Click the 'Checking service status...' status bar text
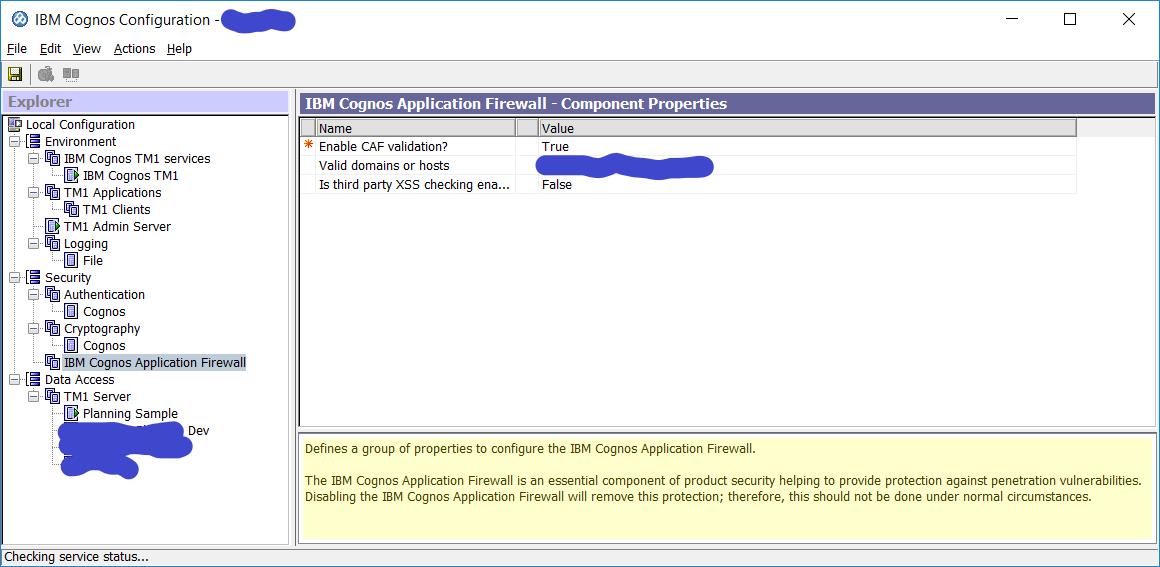Image resolution: width=1160 pixels, height=567 pixels. (x=77, y=557)
